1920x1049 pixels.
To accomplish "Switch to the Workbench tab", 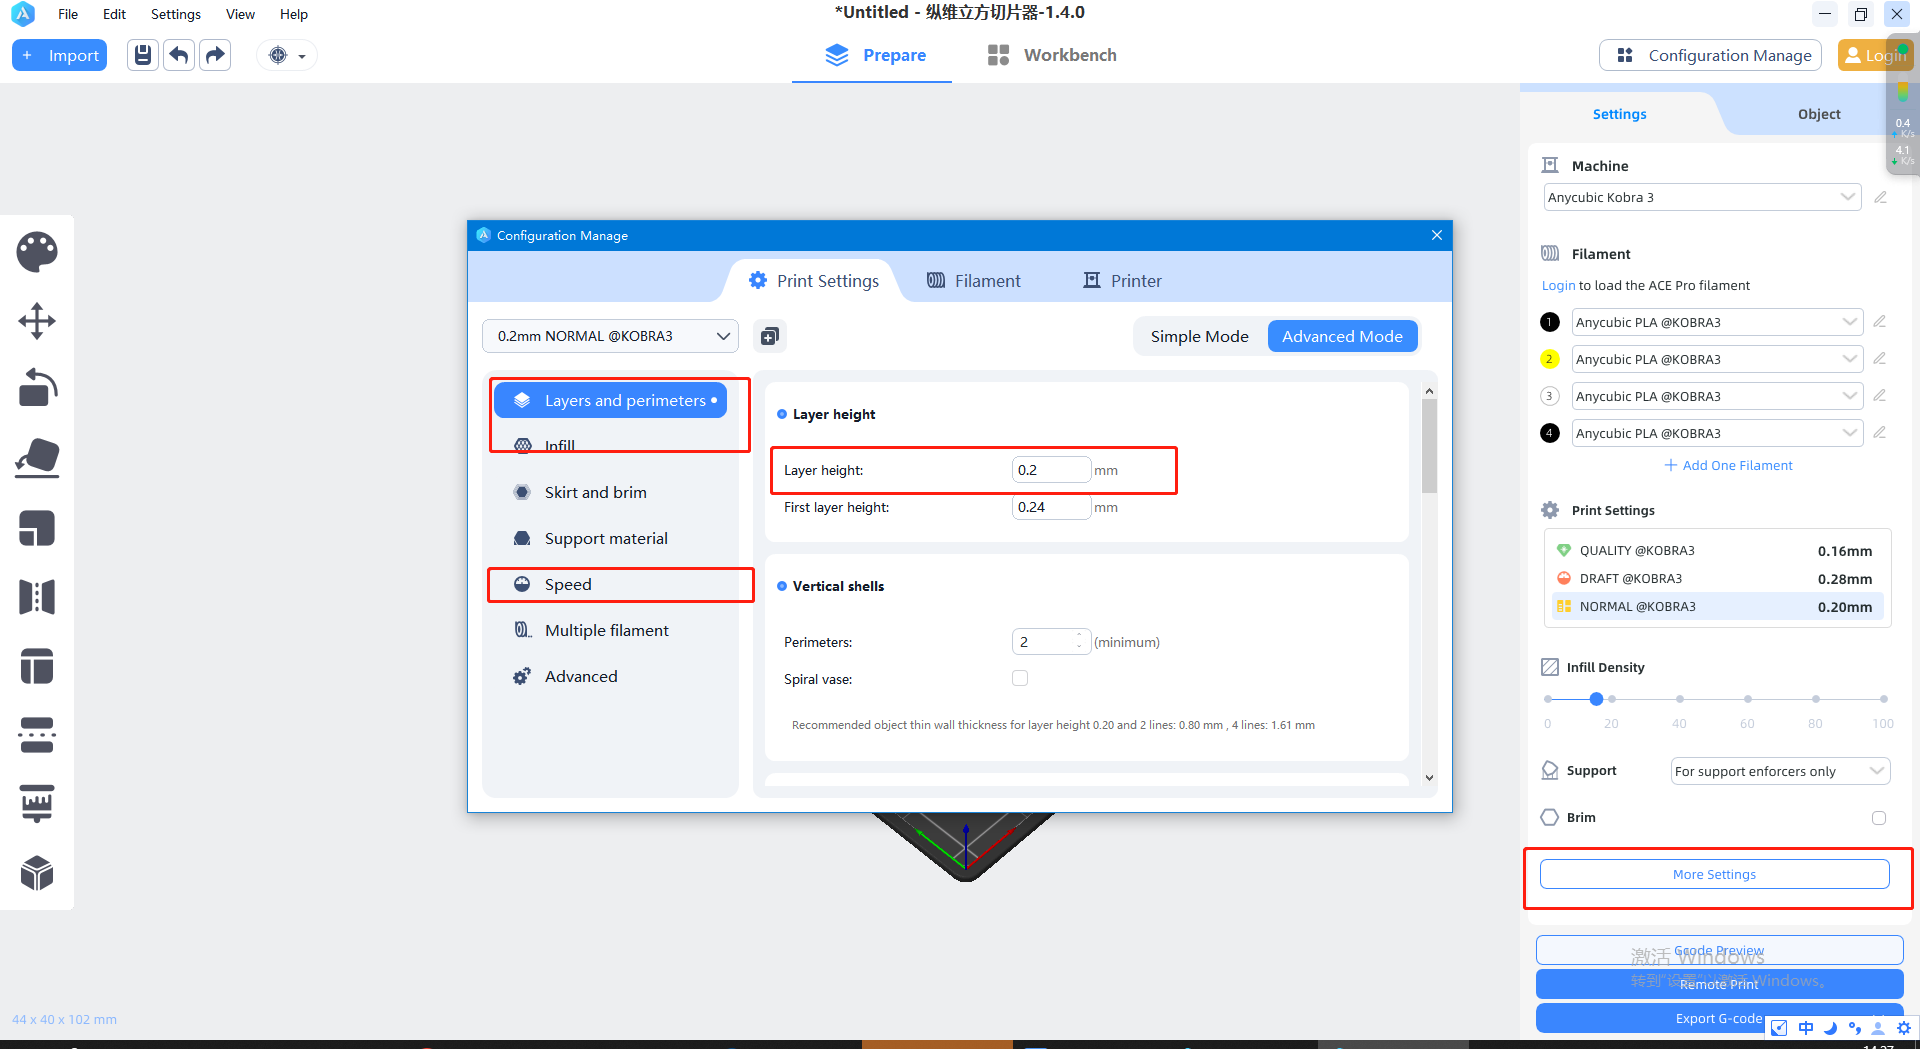I will pos(1052,55).
